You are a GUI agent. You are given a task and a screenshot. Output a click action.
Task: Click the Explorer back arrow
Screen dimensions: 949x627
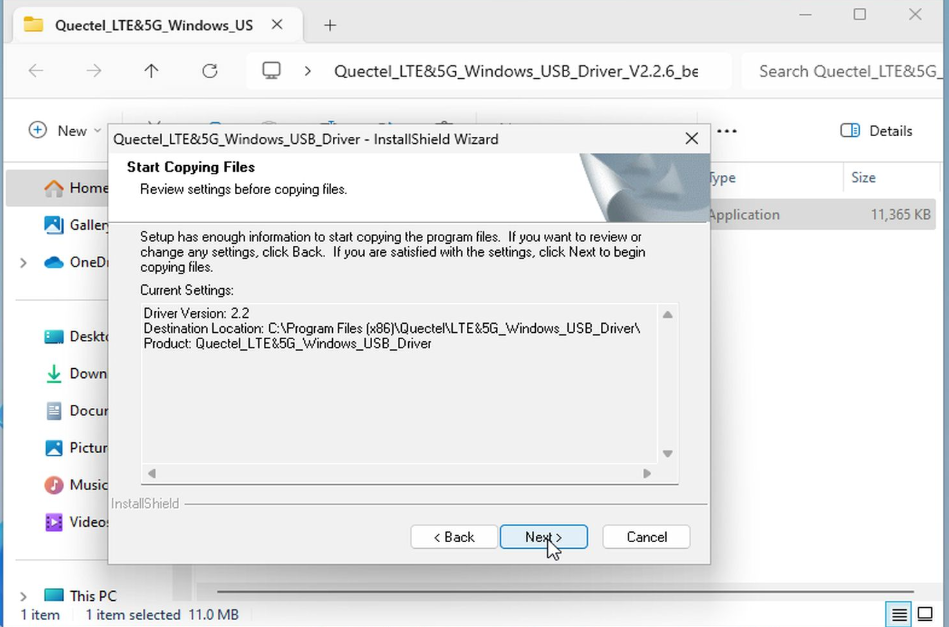pyautogui.click(x=36, y=71)
